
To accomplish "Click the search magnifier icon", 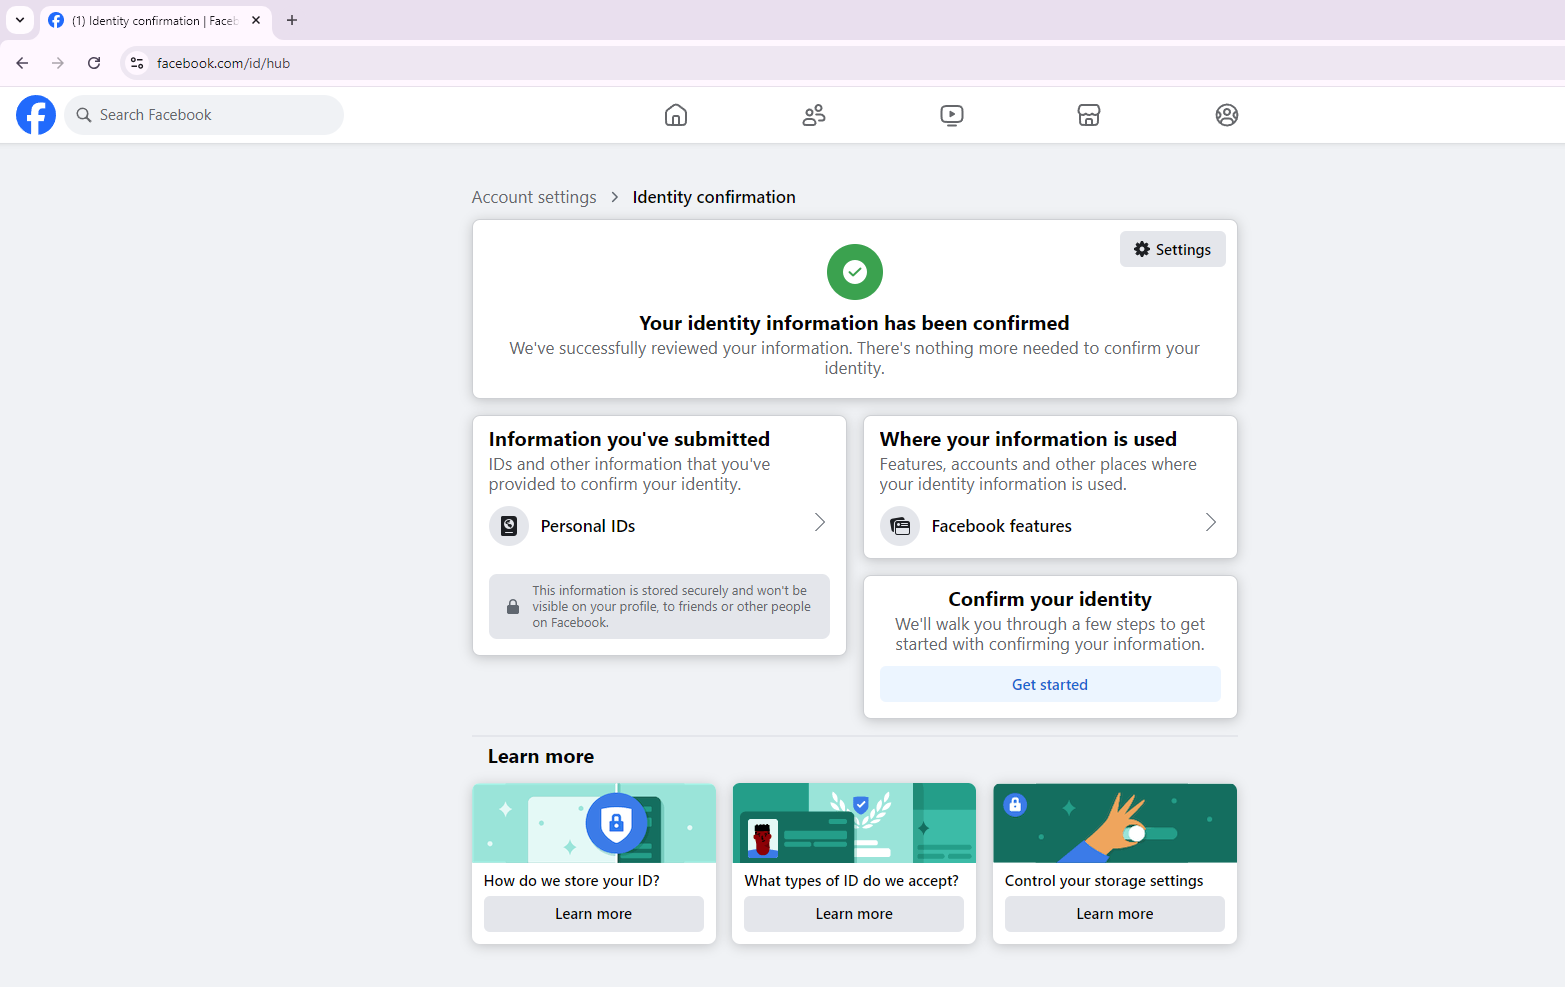I will point(84,115).
